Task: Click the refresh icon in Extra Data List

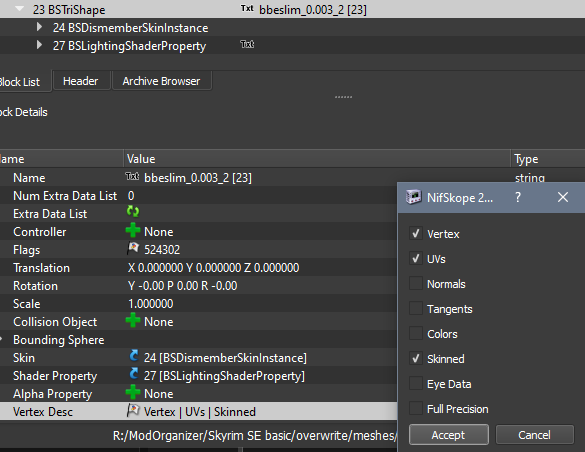Action: point(133,211)
